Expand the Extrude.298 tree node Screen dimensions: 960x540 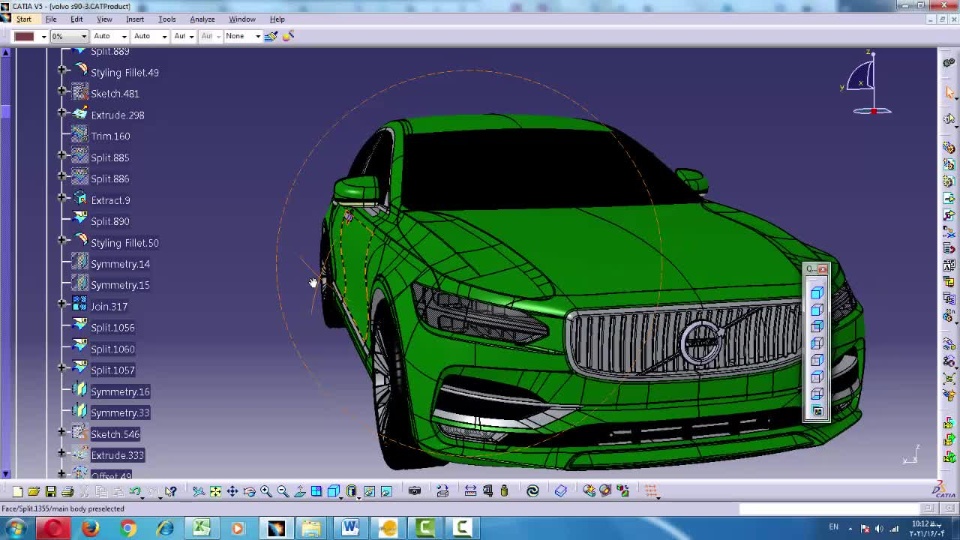62,113
